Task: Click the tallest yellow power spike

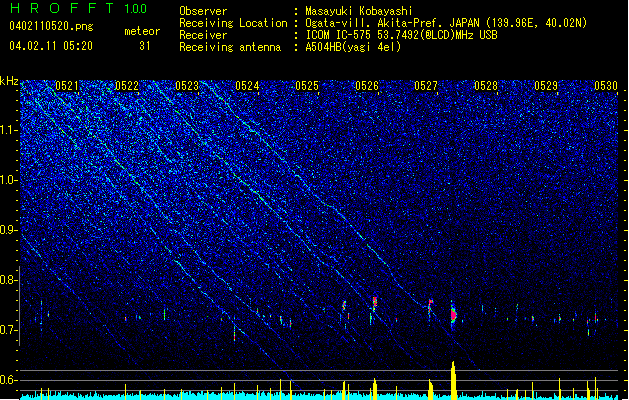Action: tap(453, 380)
